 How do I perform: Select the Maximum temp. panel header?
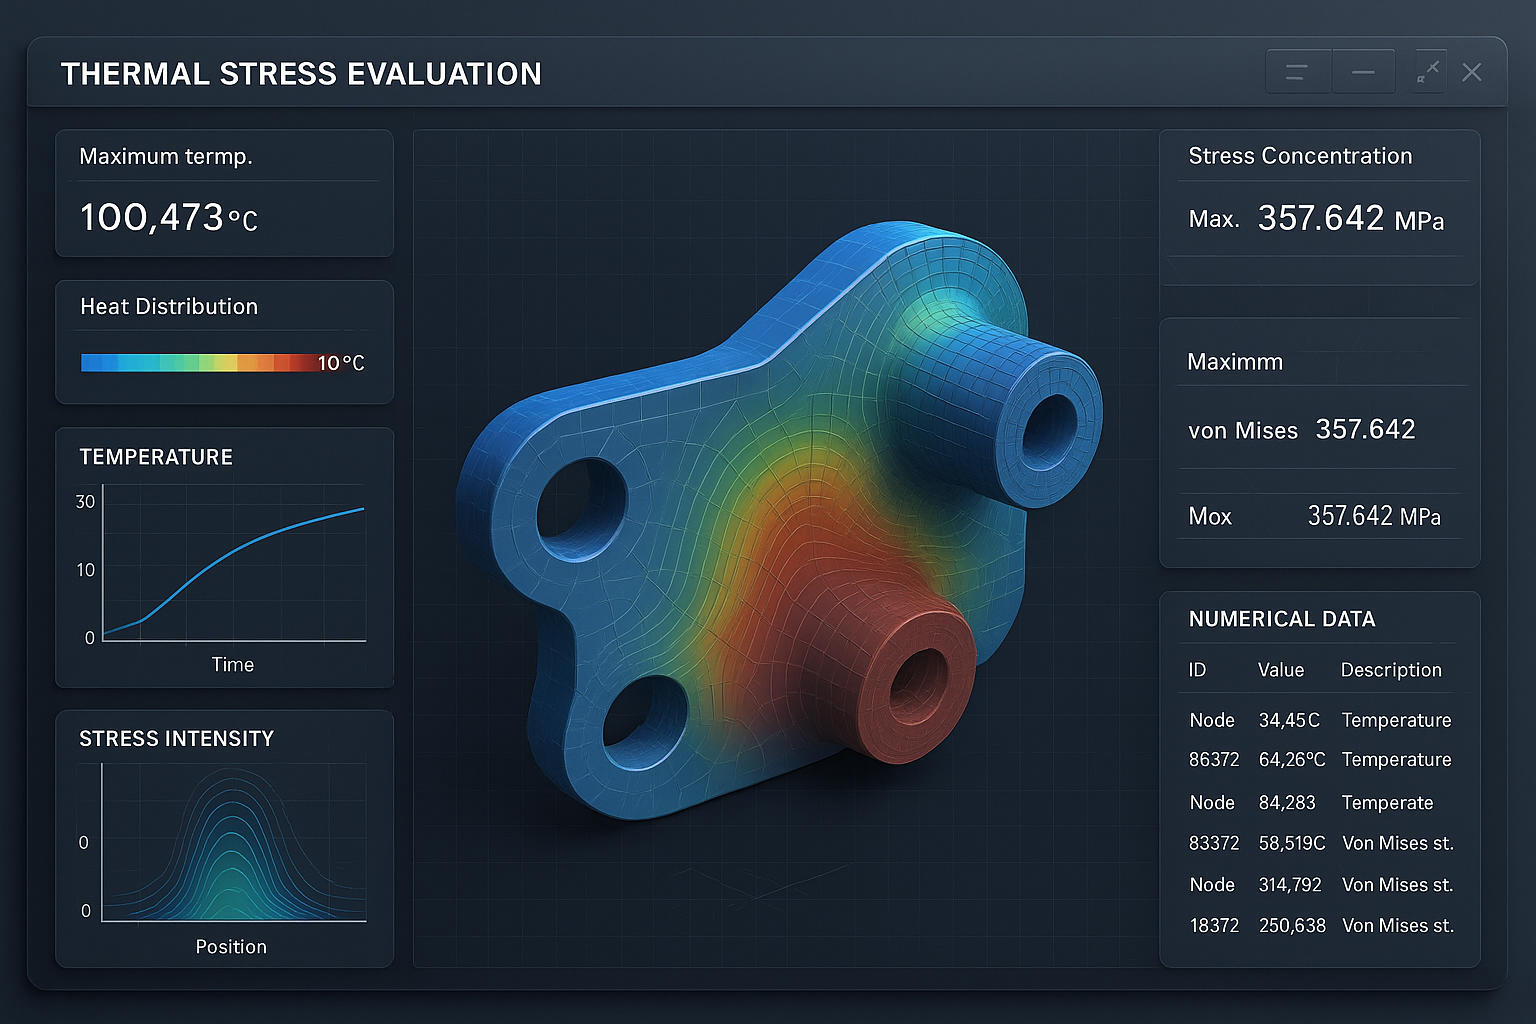tap(166, 157)
